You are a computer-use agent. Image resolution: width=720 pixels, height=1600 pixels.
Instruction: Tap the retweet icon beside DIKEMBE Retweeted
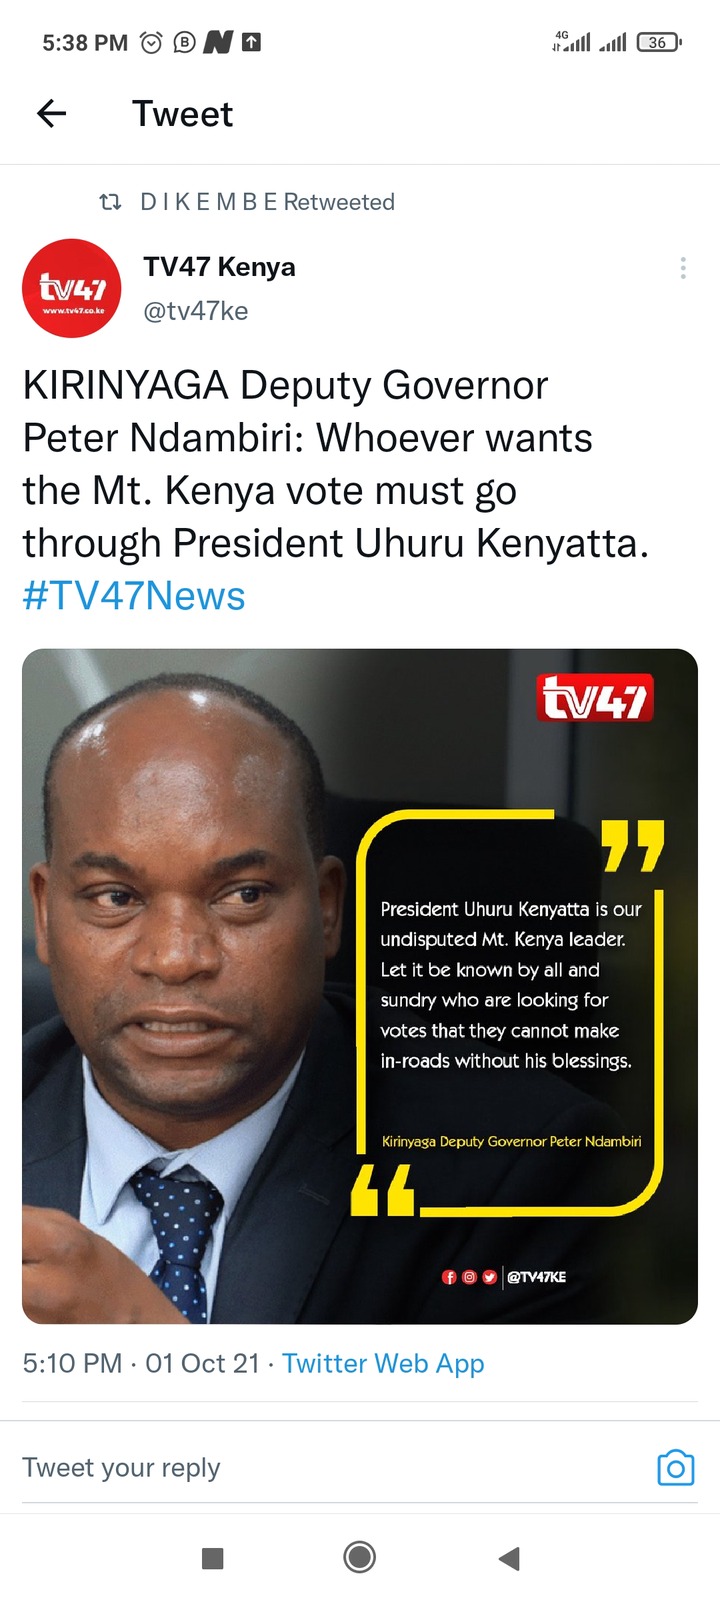point(110,202)
